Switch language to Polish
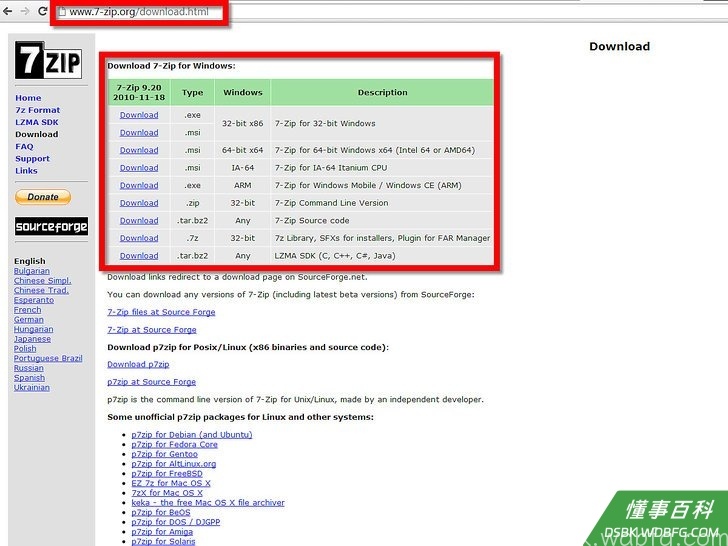The image size is (728, 546). [x=25, y=348]
